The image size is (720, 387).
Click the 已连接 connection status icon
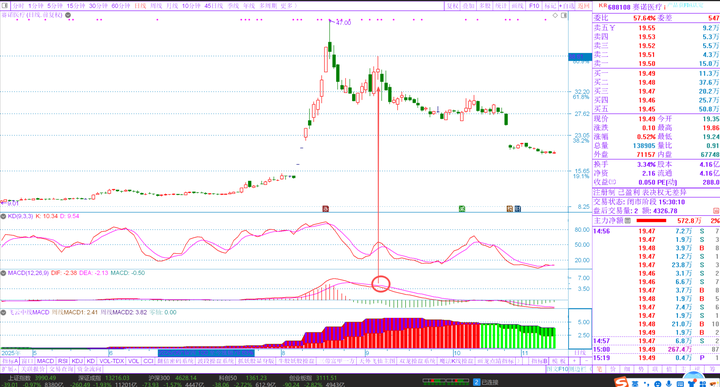(x=477, y=382)
